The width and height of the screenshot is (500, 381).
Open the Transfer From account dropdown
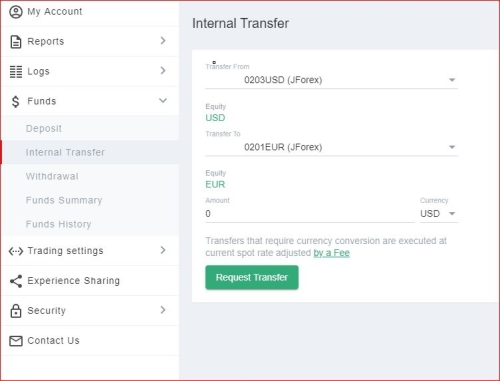pos(332,80)
